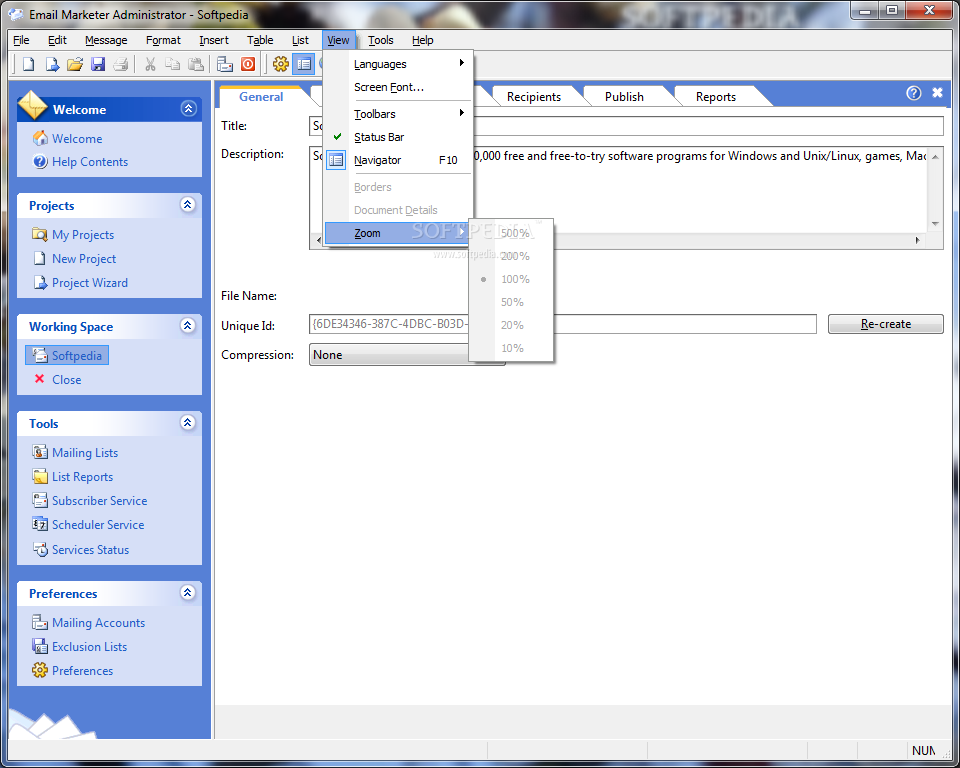The height and width of the screenshot is (768, 960).
Task: Click the Help Contents icon
Action: [x=40, y=161]
